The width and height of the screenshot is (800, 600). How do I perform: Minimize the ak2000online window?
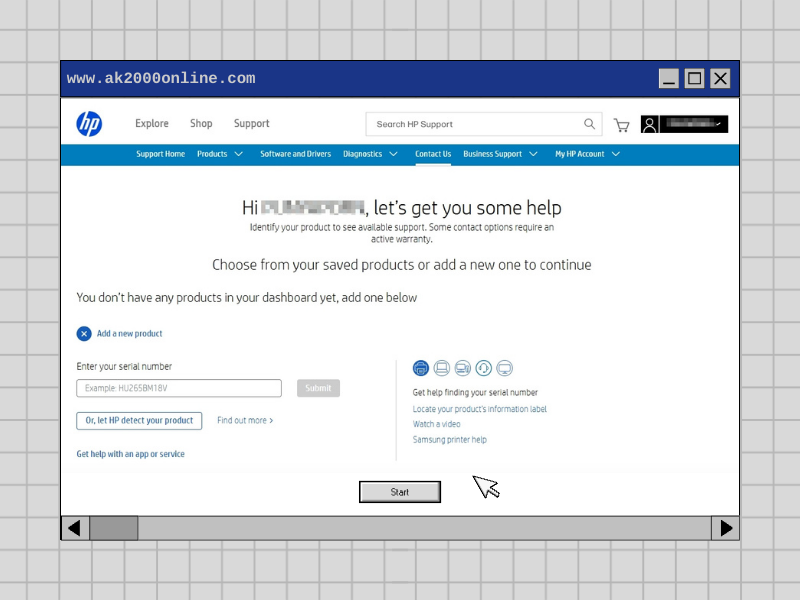[x=669, y=79]
